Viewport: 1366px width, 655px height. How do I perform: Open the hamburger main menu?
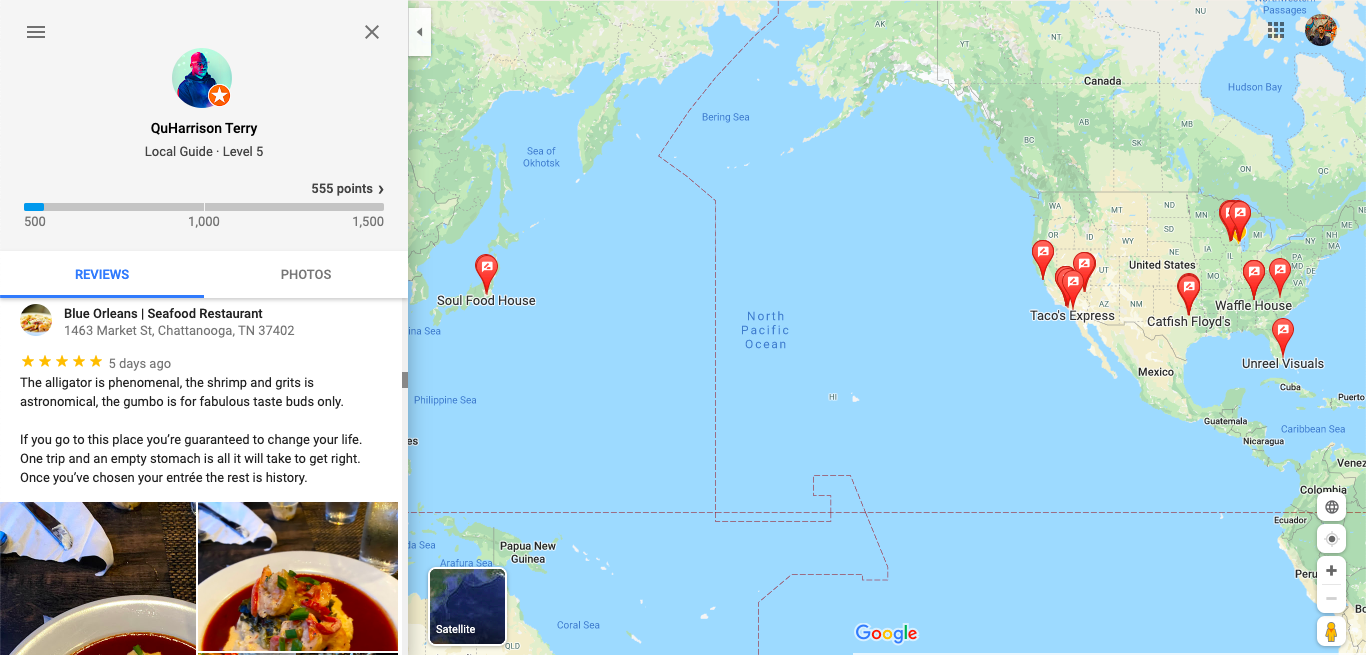(36, 32)
